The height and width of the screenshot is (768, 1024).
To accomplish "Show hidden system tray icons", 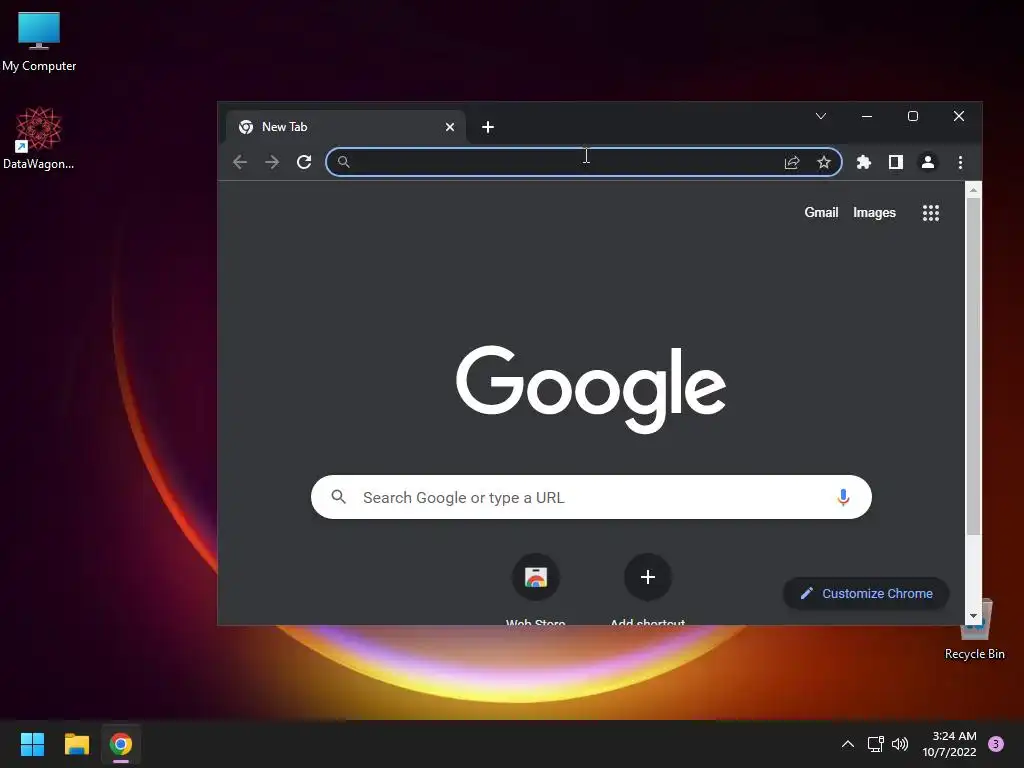I will 848,744.
